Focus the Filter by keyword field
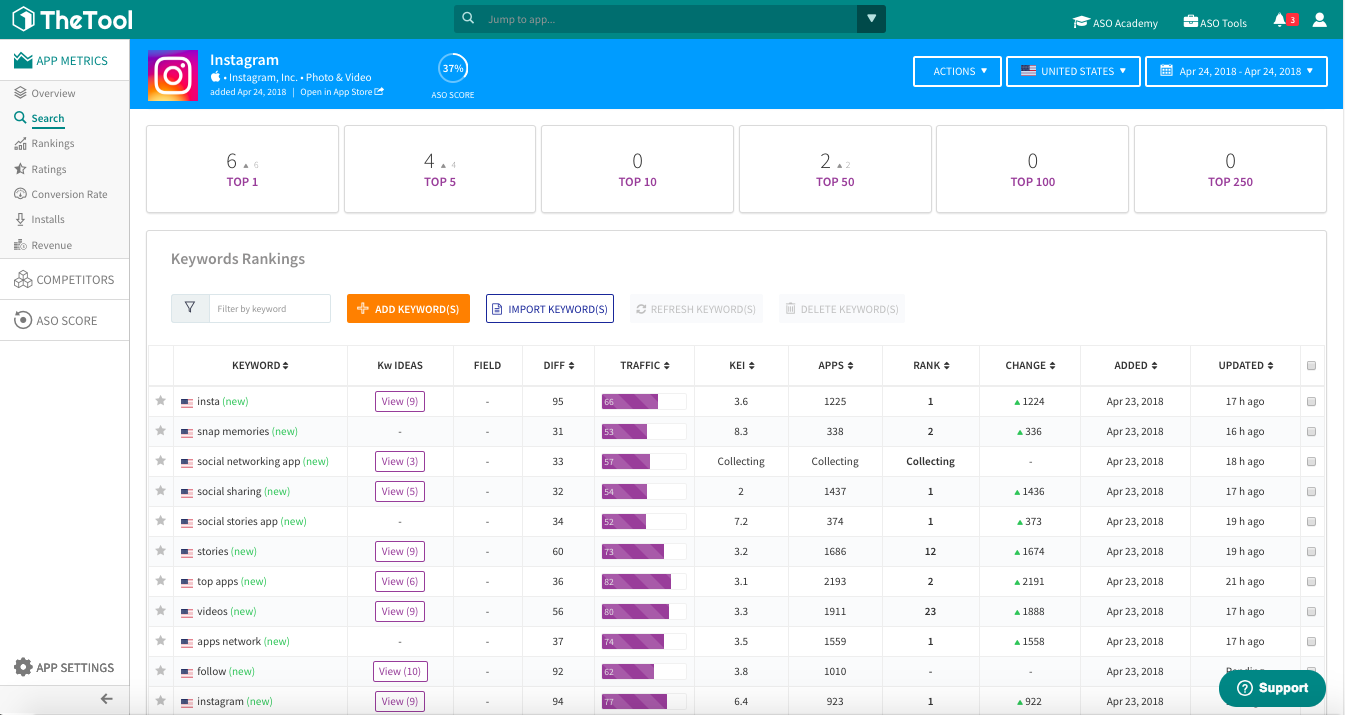The image size is (1345, 715). pyautogui.click(x=269, y=309)
